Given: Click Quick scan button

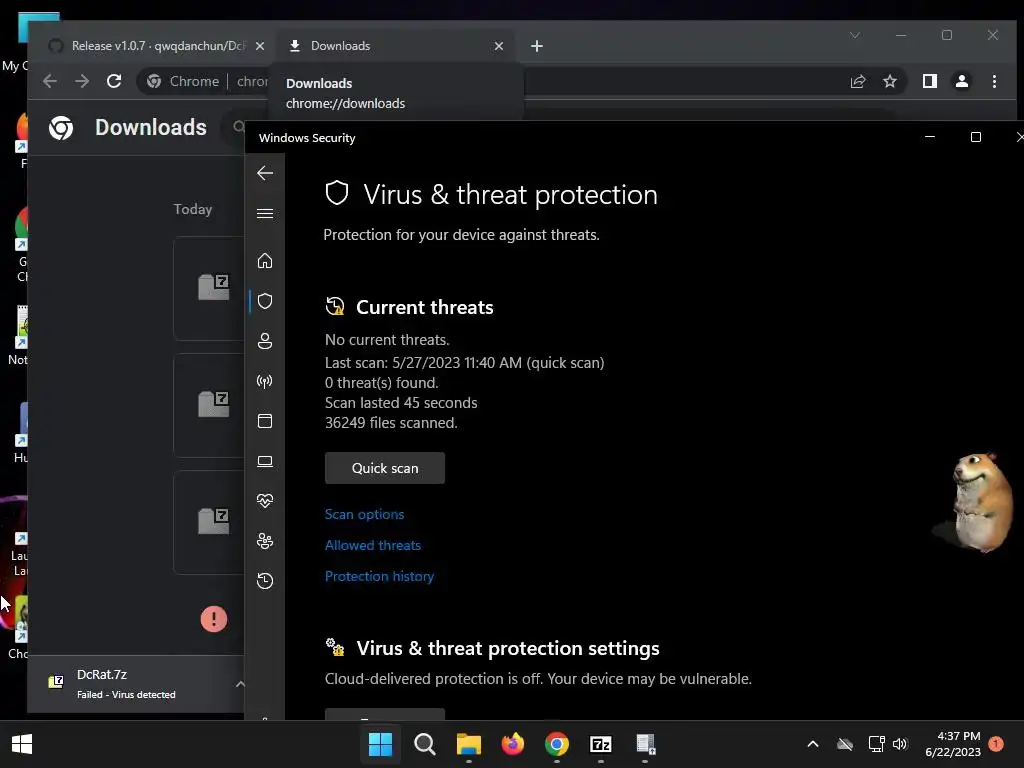Looking at the screenshot, I should [385, 468].
